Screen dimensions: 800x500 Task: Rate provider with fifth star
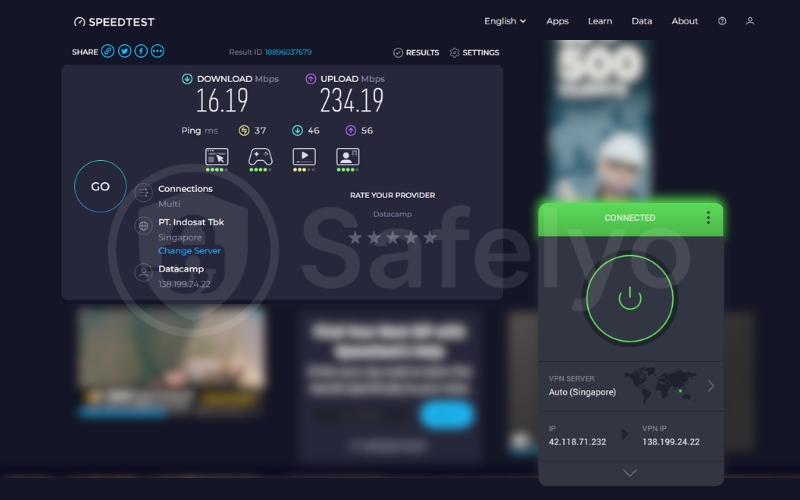pos(430,237)
